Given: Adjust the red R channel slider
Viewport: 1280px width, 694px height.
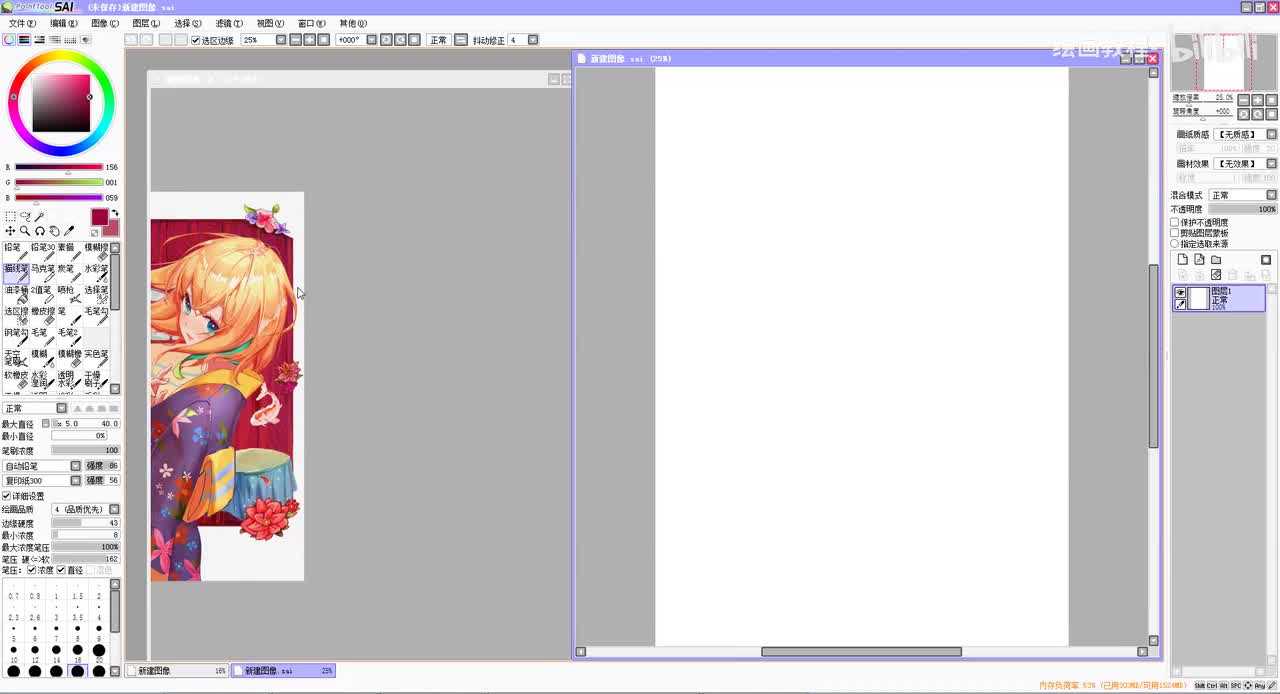Looking at the screenshot, I should 58,167.
